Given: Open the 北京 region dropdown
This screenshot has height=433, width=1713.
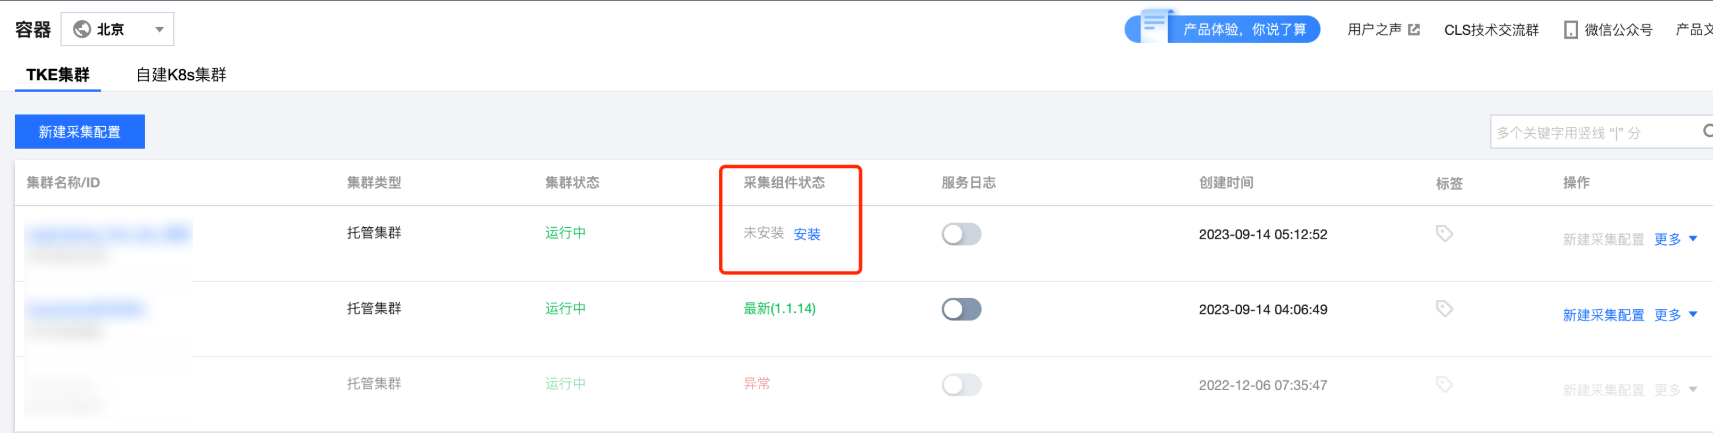Looking at the screenshot, I should pyautogui.click(x=118, y=30).
